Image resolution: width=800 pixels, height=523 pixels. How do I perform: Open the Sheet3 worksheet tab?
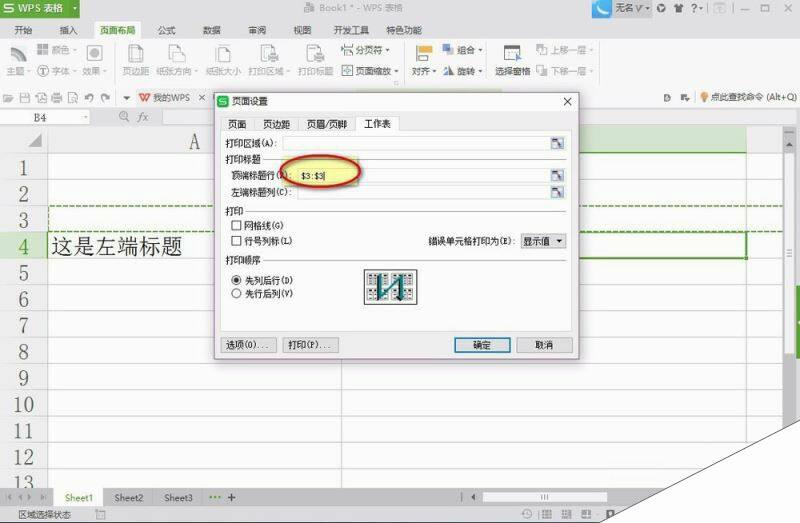tap(178, 497)
